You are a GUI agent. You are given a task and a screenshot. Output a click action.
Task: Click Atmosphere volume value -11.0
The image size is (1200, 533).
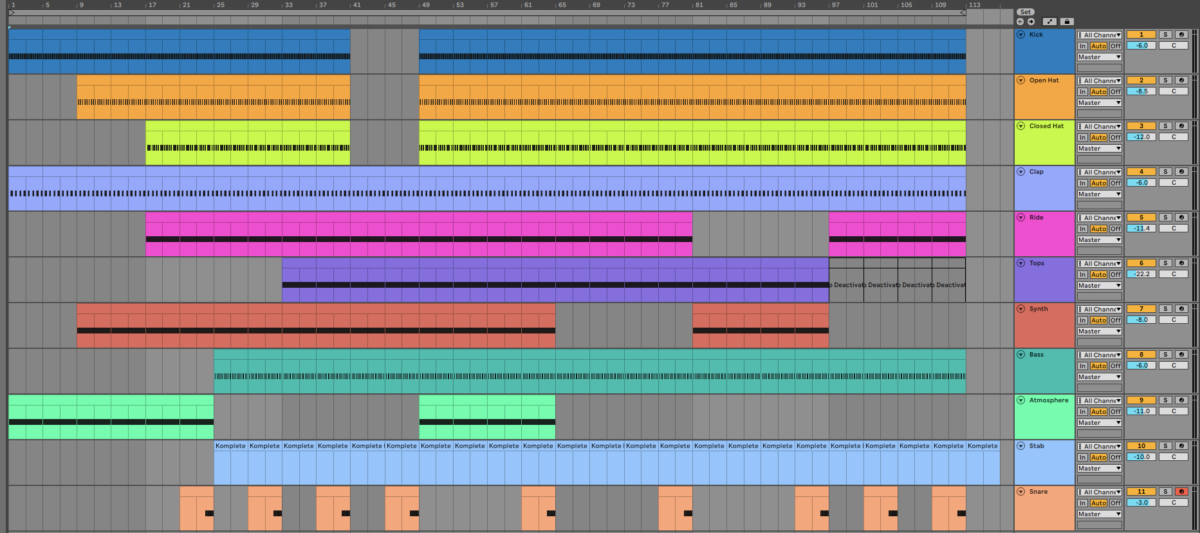pos(1141,411)
